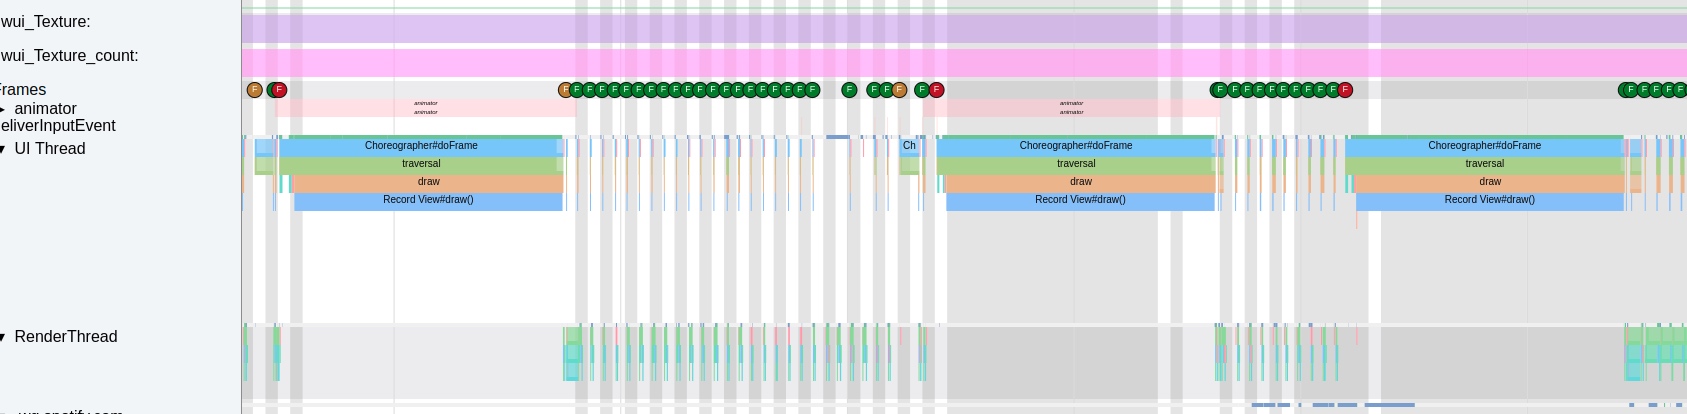This screenshot has height=414, width=1687.
Task: Select the deliverInputEvent track label
Action: coord(58,126)
